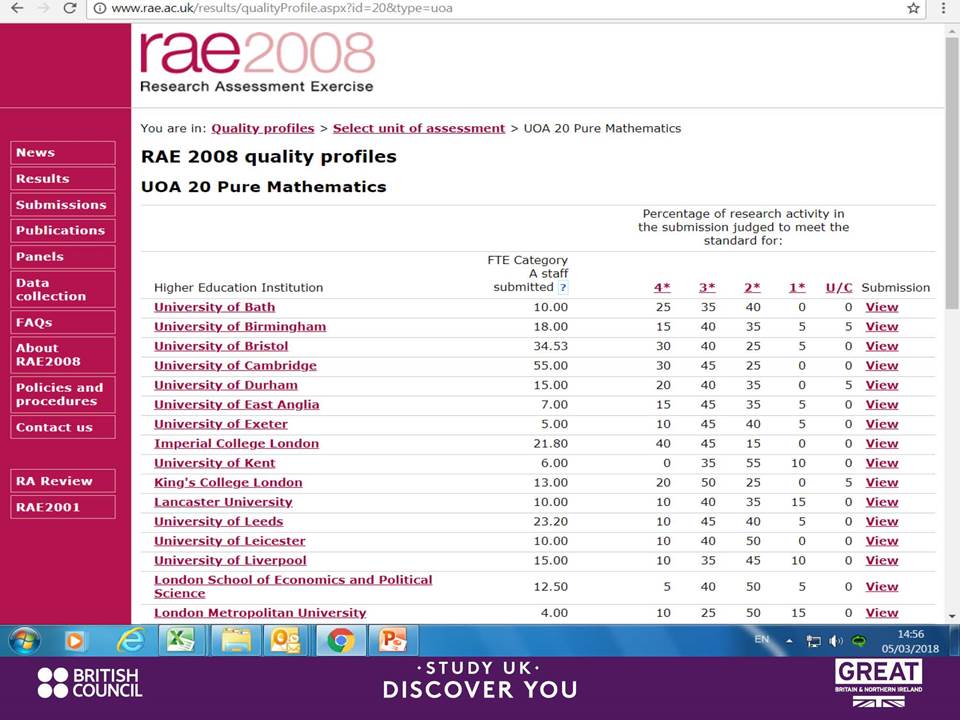The width and height of the screenshot is (960, 720).
Task: Click the site info icon in address bar
Action: 100,9
